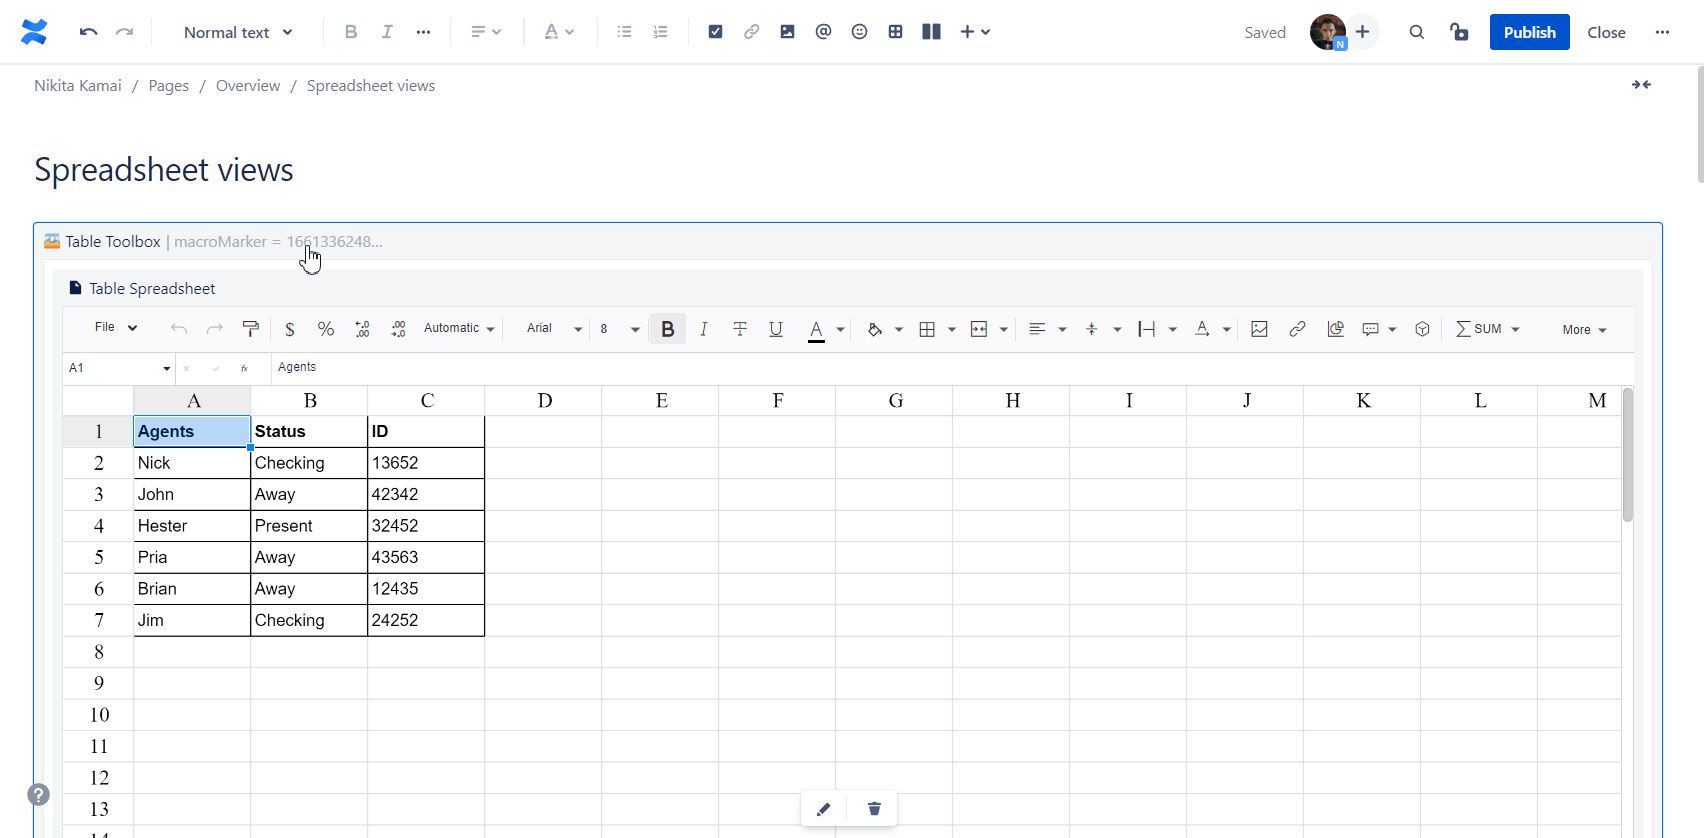Insert an emoji from the editor toolbar
Screen dimensions: 1704x838
(859, 32)
